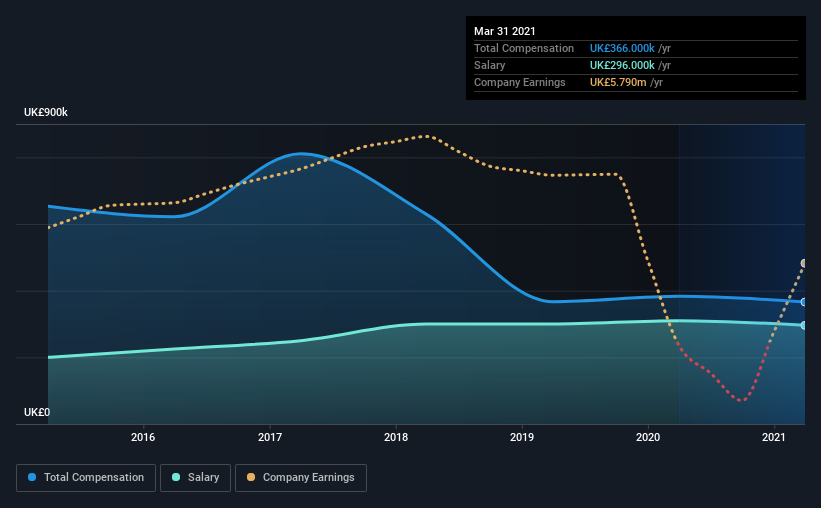Click the orange Company Earnings endpoint marker
This screenshot has height=508, width=821.
click(x=803, y=263)
